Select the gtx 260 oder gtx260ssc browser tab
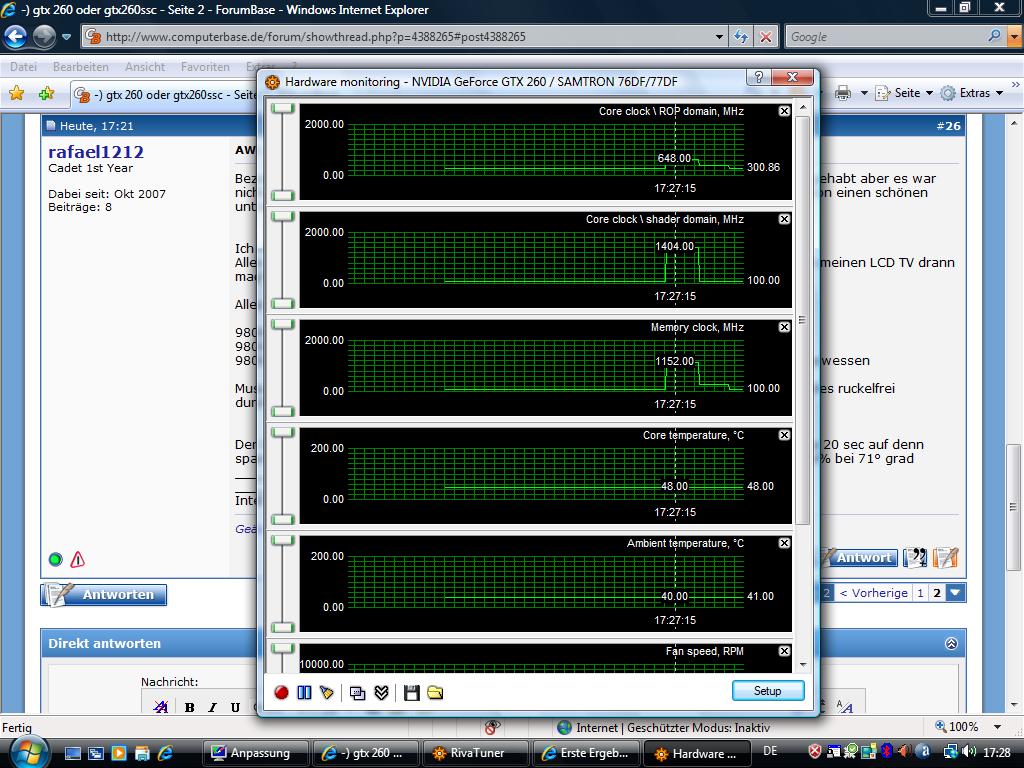The height and width of the screenshot is (768, 1024). pos(165,95)
